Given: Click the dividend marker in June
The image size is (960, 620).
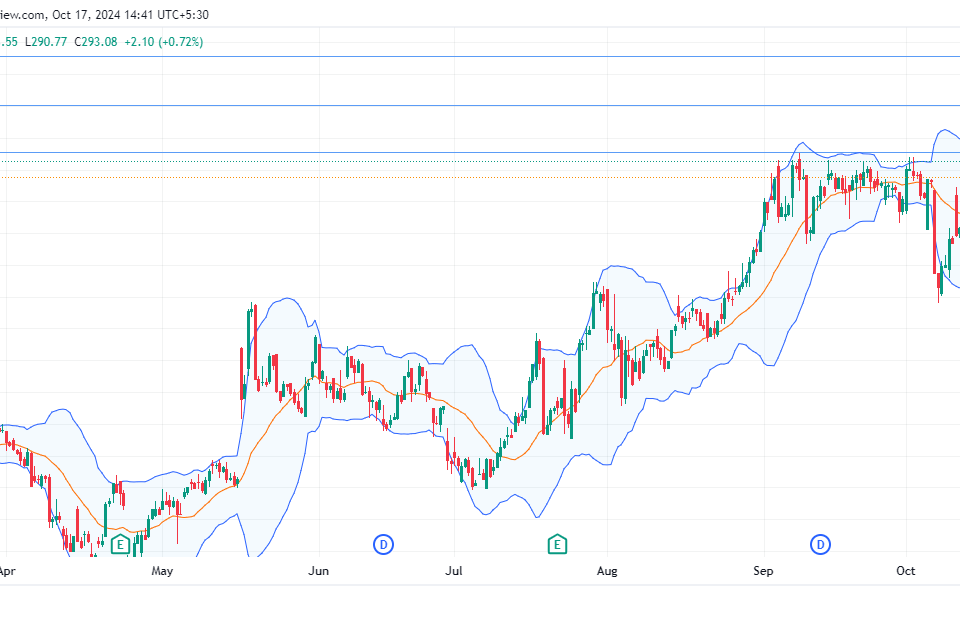Looking at the screenshot, I should click(x=383, y=544).
